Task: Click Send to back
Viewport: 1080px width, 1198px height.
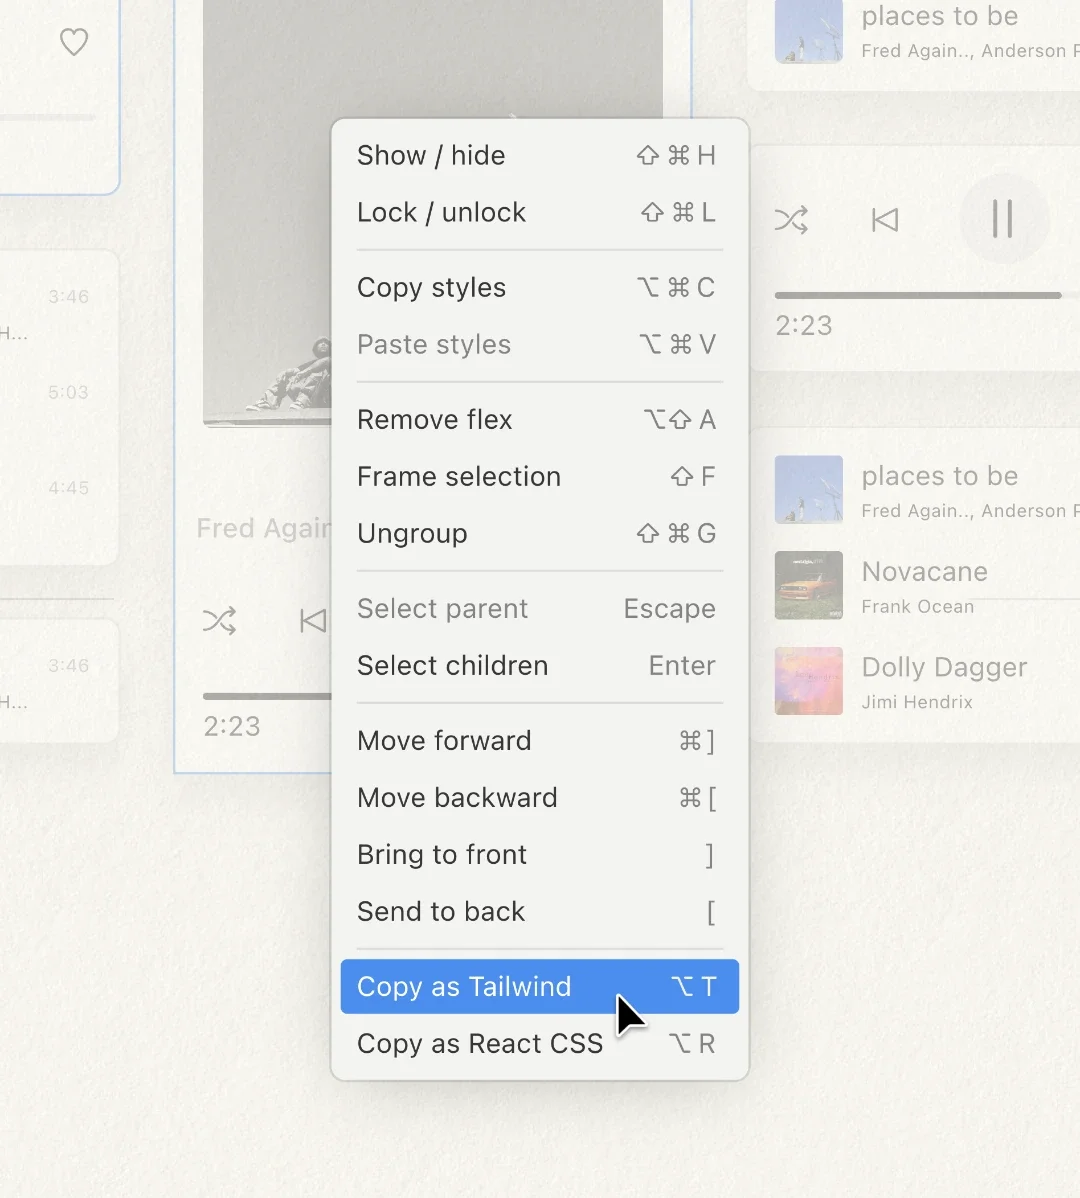Action: pyautogui.click(x=440, y=911)
